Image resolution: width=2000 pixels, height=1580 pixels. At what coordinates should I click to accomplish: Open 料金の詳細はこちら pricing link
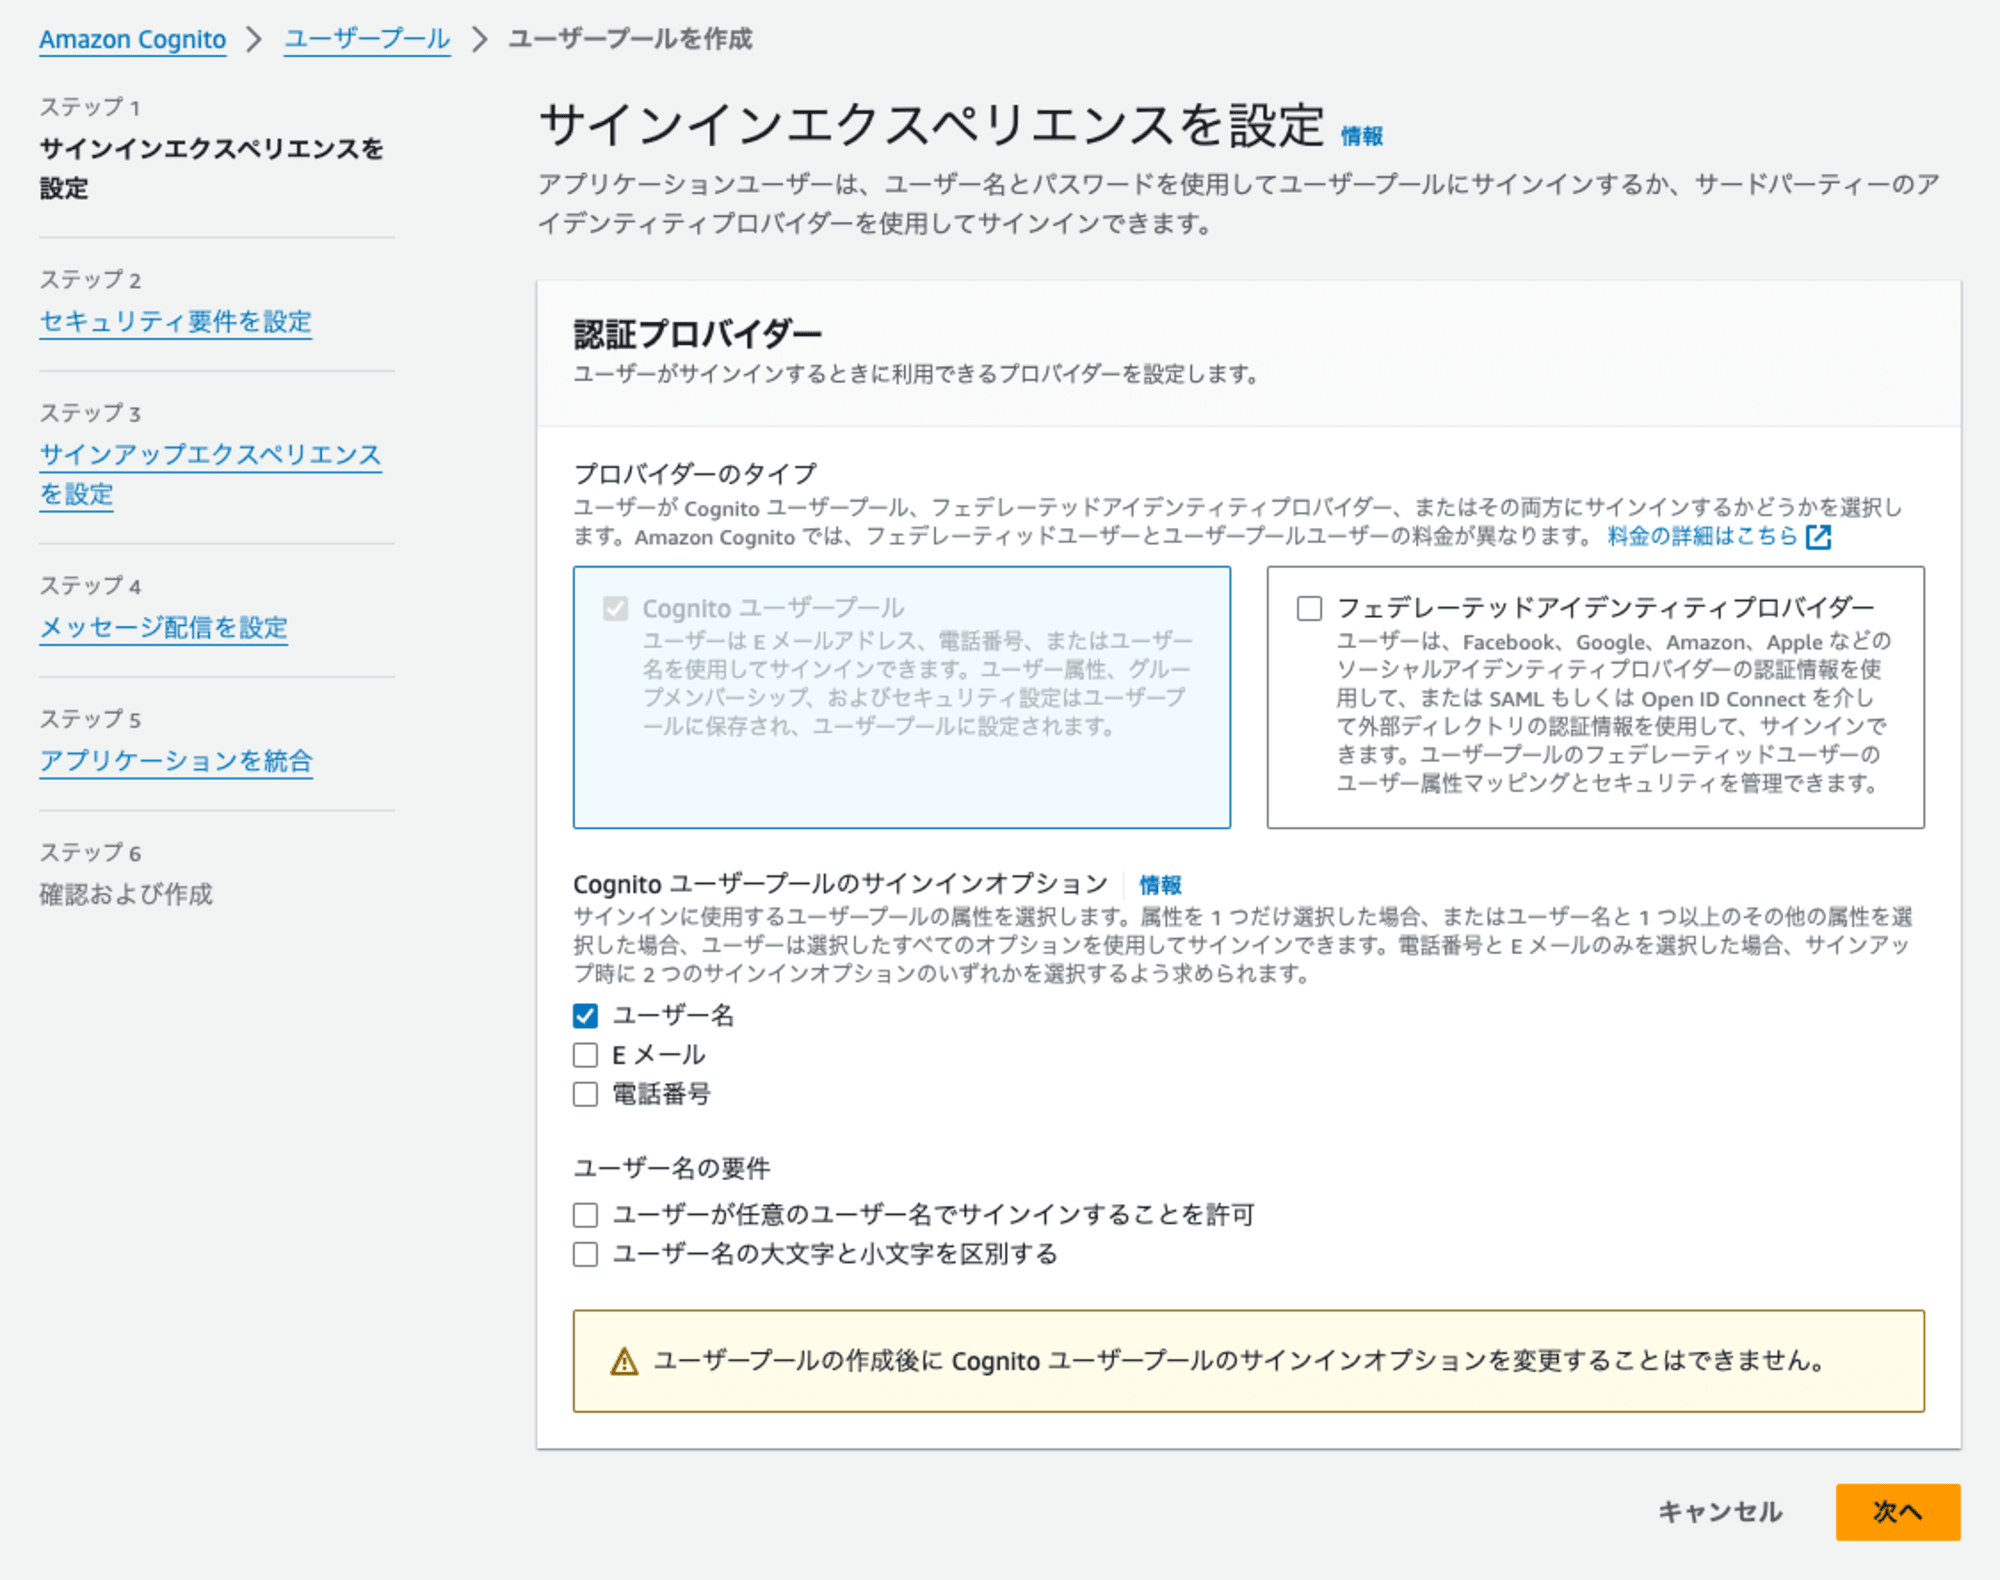pyautogui.click(x=1702, y=536)
